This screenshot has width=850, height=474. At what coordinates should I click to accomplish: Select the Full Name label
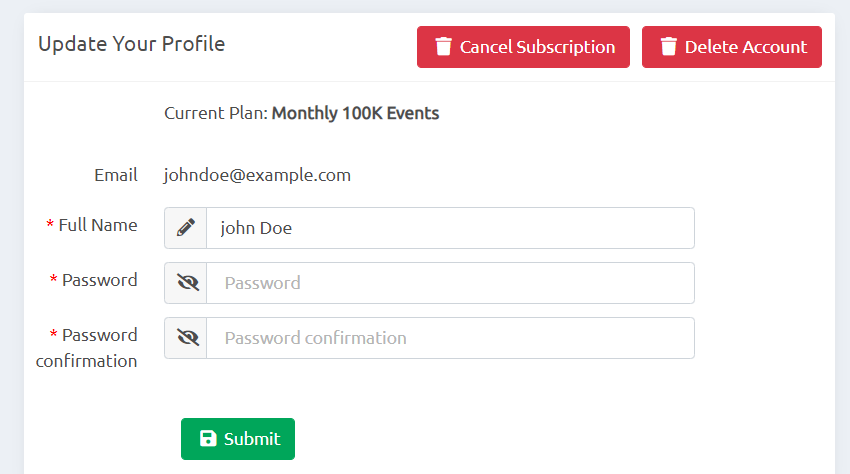[x=98, y=225]
